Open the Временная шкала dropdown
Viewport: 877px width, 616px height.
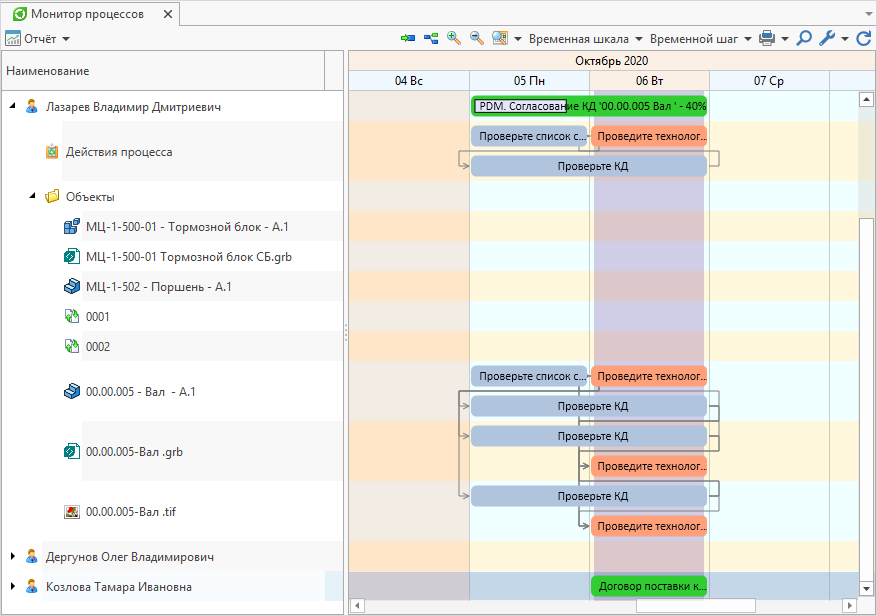click(x=586, y=39)
